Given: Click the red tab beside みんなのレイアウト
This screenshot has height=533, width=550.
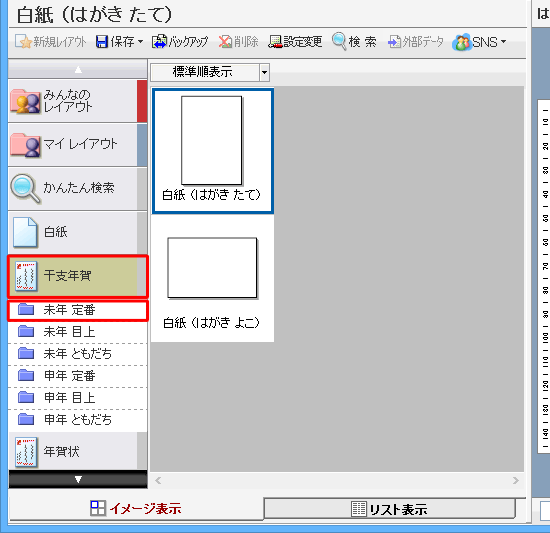Looking at the screenshot, I should tap(142, 101).
